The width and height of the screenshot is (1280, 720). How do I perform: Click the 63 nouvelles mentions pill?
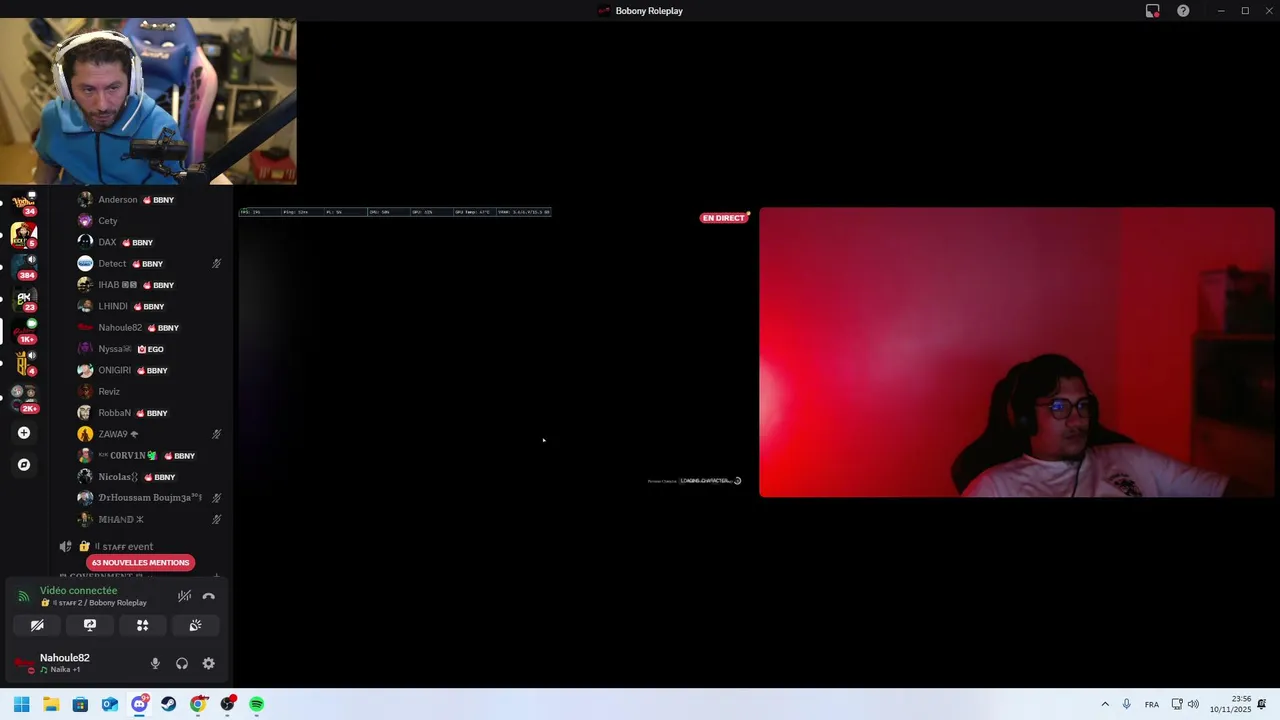(x=140, y=562)
